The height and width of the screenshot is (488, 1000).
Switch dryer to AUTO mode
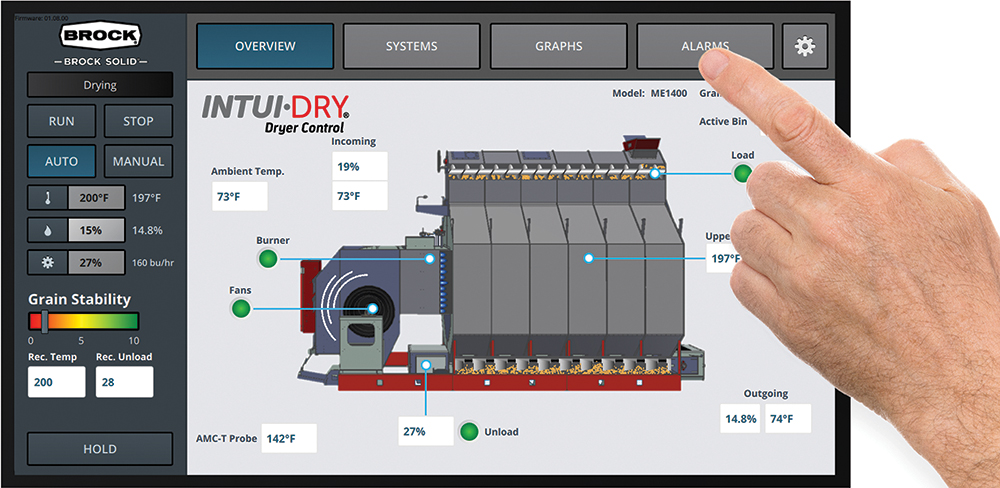point(62,161)
